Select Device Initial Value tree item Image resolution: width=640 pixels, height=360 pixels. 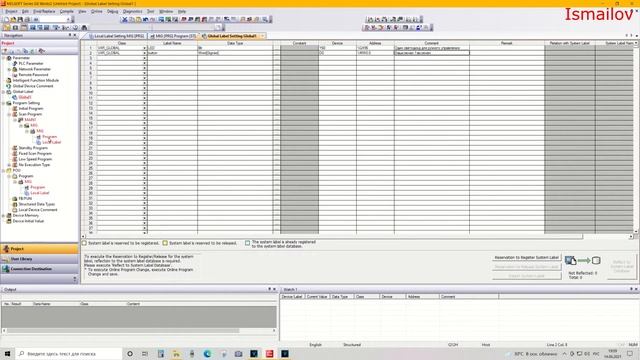(x=28, y=221)
